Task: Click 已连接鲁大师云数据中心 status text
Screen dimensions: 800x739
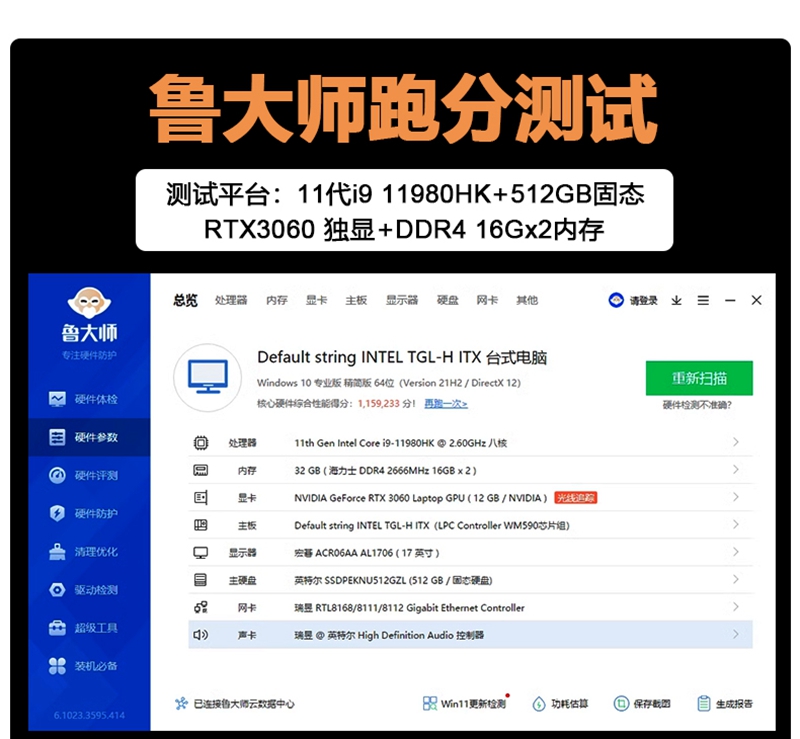Action: tap(244, 704)
